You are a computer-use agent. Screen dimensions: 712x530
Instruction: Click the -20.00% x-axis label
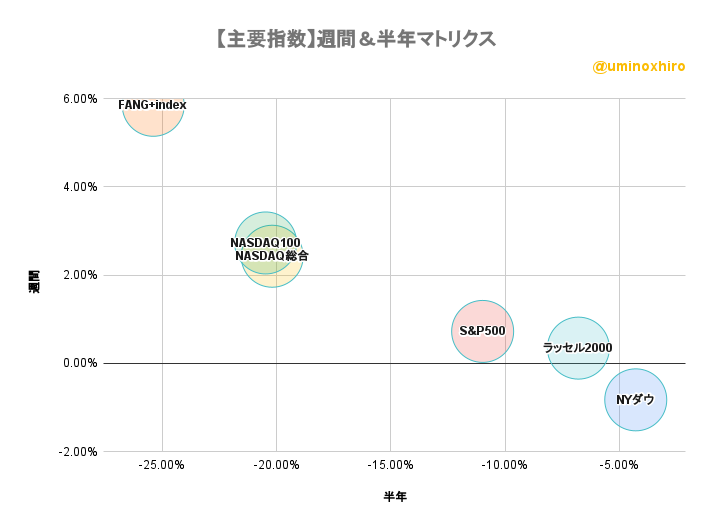[276, 465]
